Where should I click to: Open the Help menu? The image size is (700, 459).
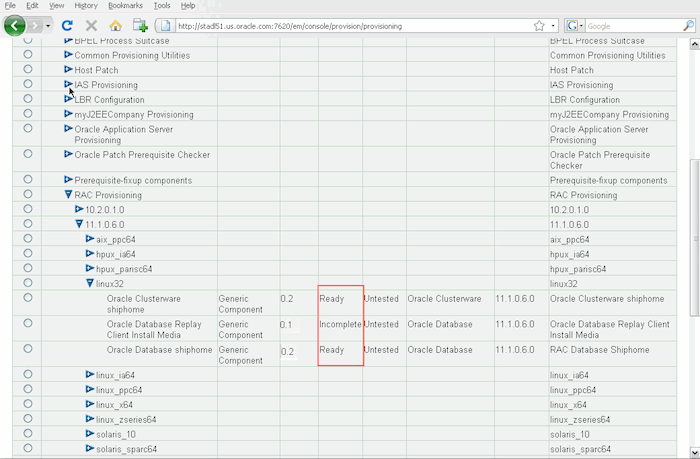point(188,5)
